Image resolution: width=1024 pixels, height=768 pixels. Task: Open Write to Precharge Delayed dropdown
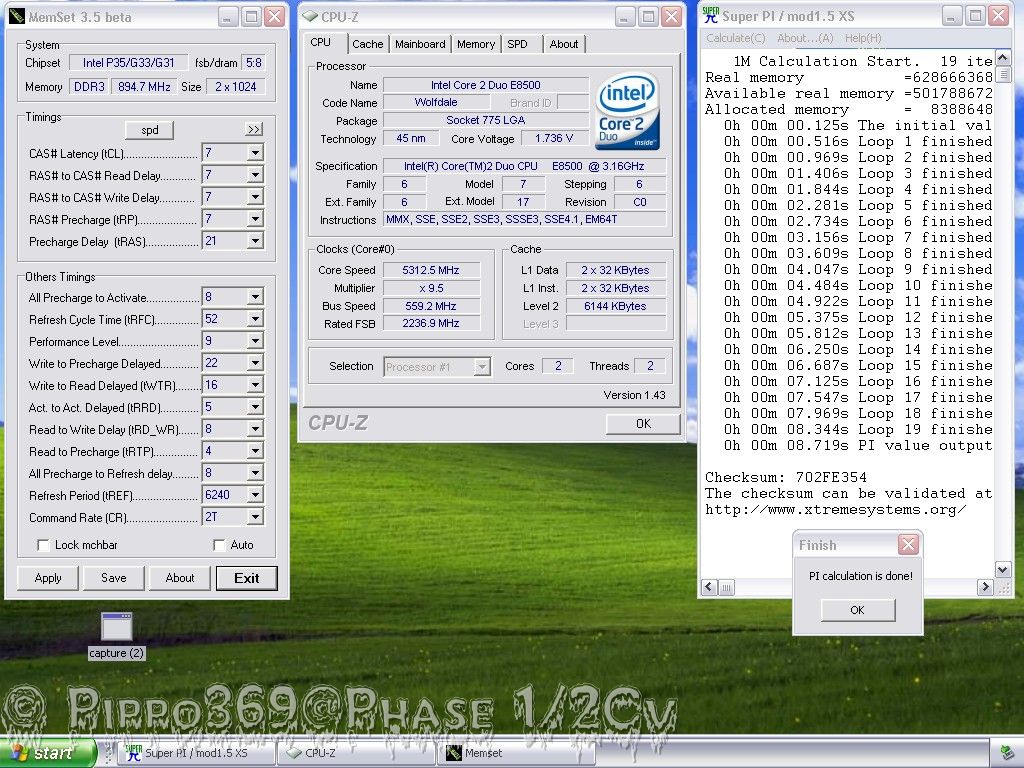click(x=255, y=363)
